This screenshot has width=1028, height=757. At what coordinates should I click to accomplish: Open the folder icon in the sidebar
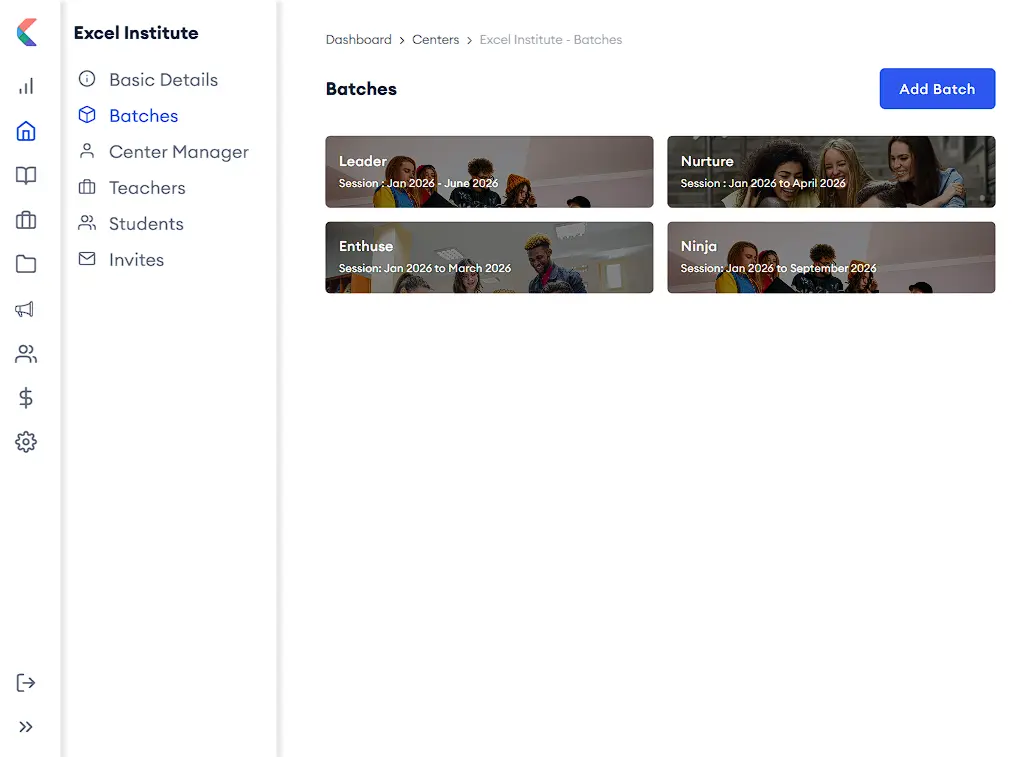click(x=26, y=264)
